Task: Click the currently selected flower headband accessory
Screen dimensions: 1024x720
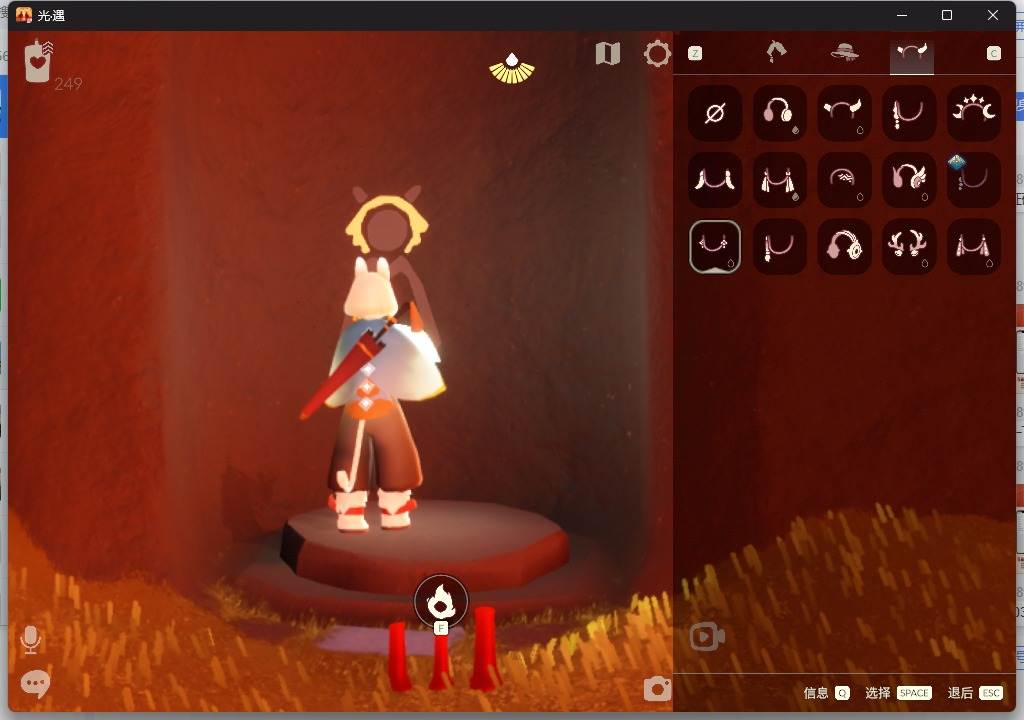Action: (714, 246)
